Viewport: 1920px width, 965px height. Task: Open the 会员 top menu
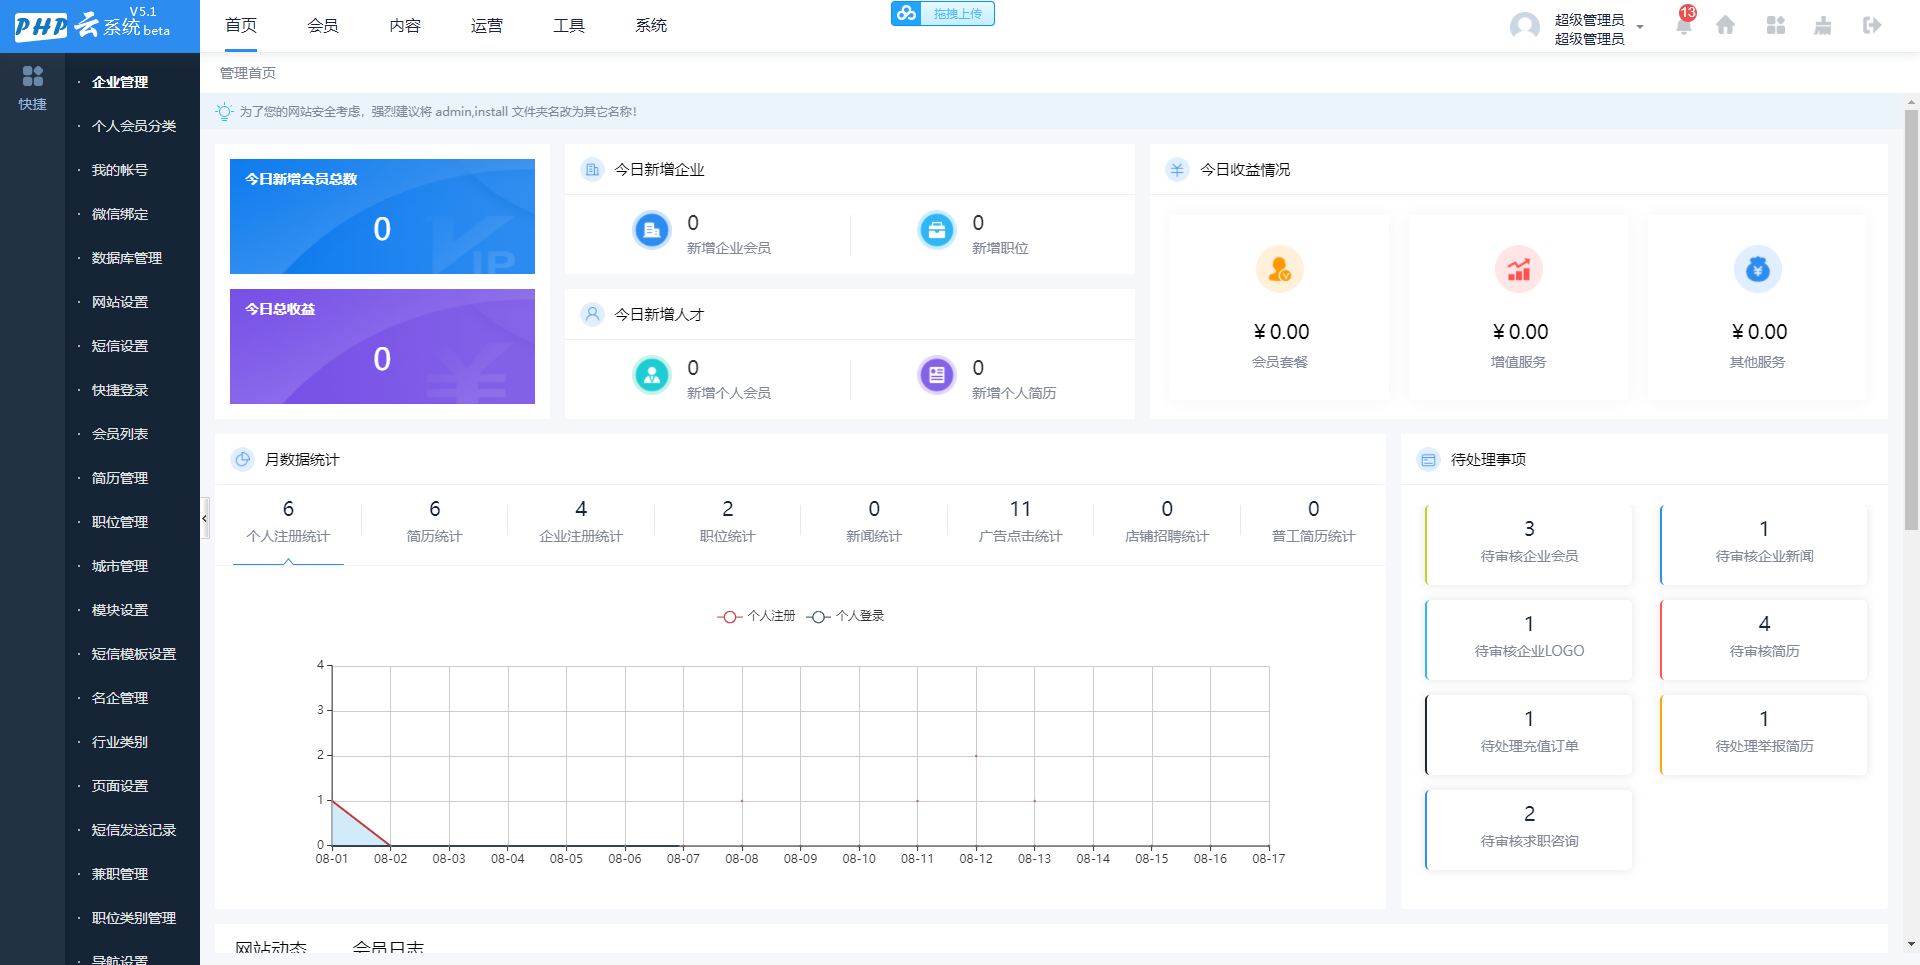323,26
